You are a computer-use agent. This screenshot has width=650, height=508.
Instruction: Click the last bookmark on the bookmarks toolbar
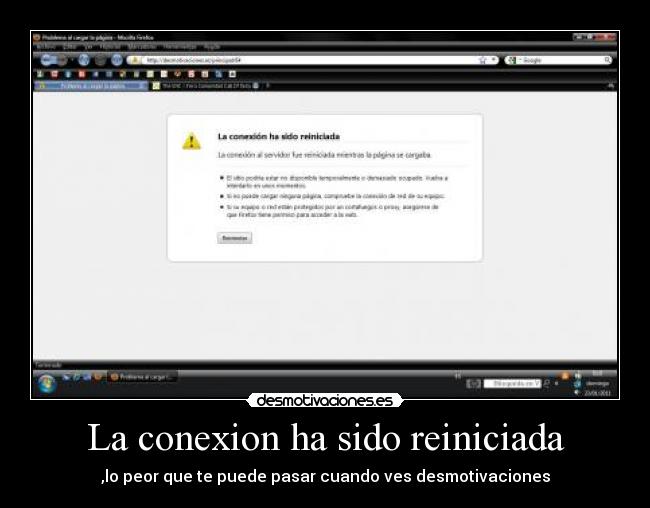(233, 74)
